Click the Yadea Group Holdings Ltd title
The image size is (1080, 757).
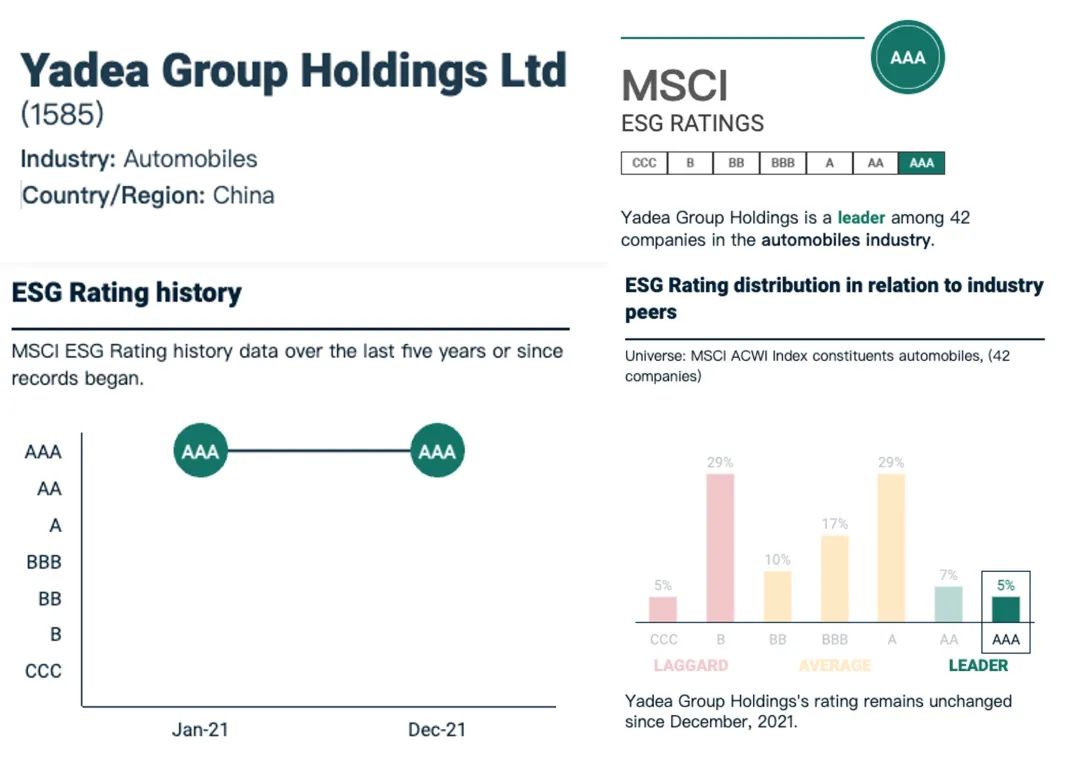click(x=293, y=71)
